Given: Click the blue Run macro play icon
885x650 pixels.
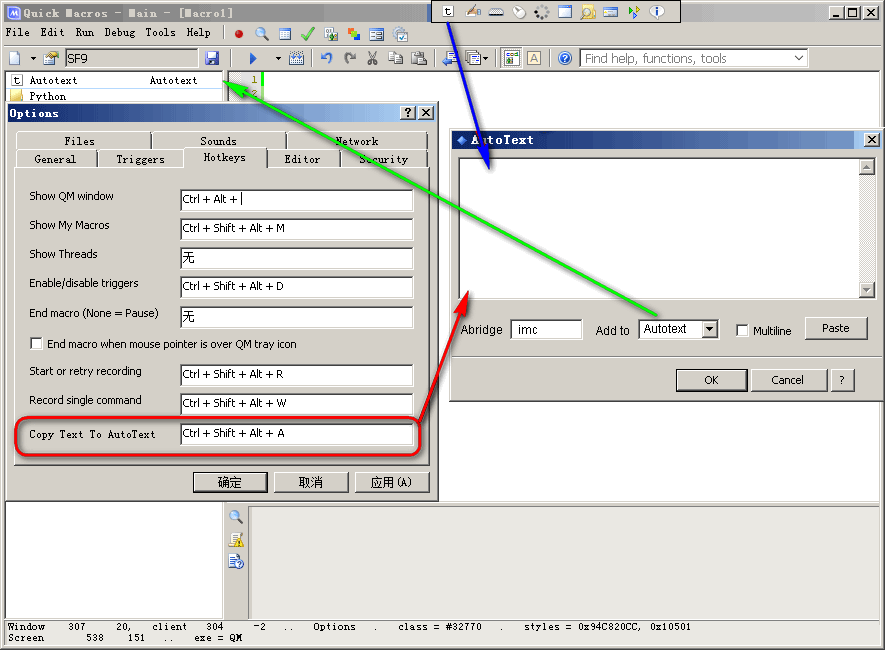Looking at the screenshot, I should [253, 59].
